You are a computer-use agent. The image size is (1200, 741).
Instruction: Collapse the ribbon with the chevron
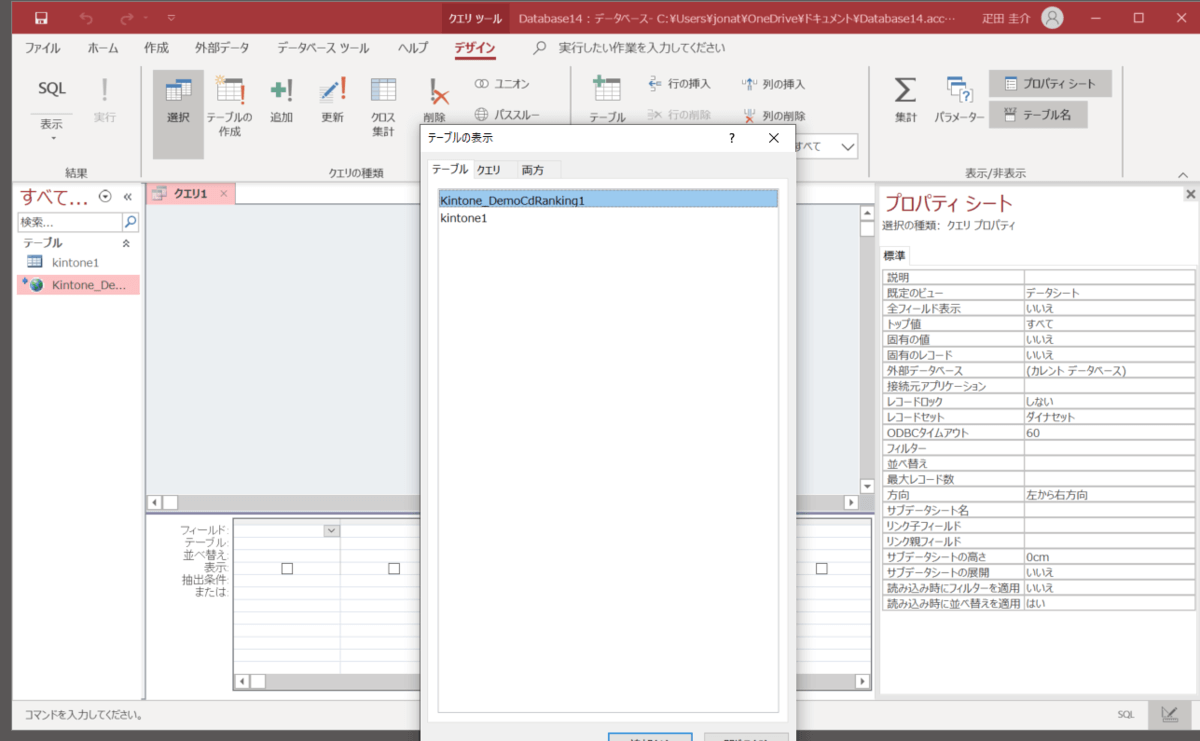click(1183, 175)
